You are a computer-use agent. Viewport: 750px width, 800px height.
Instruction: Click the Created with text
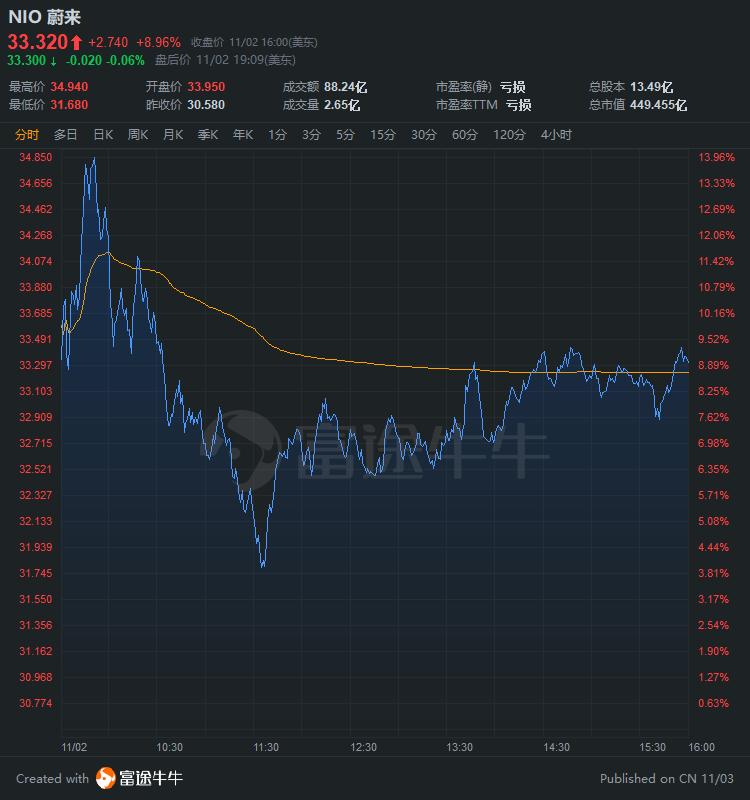[x=52, y=779]
